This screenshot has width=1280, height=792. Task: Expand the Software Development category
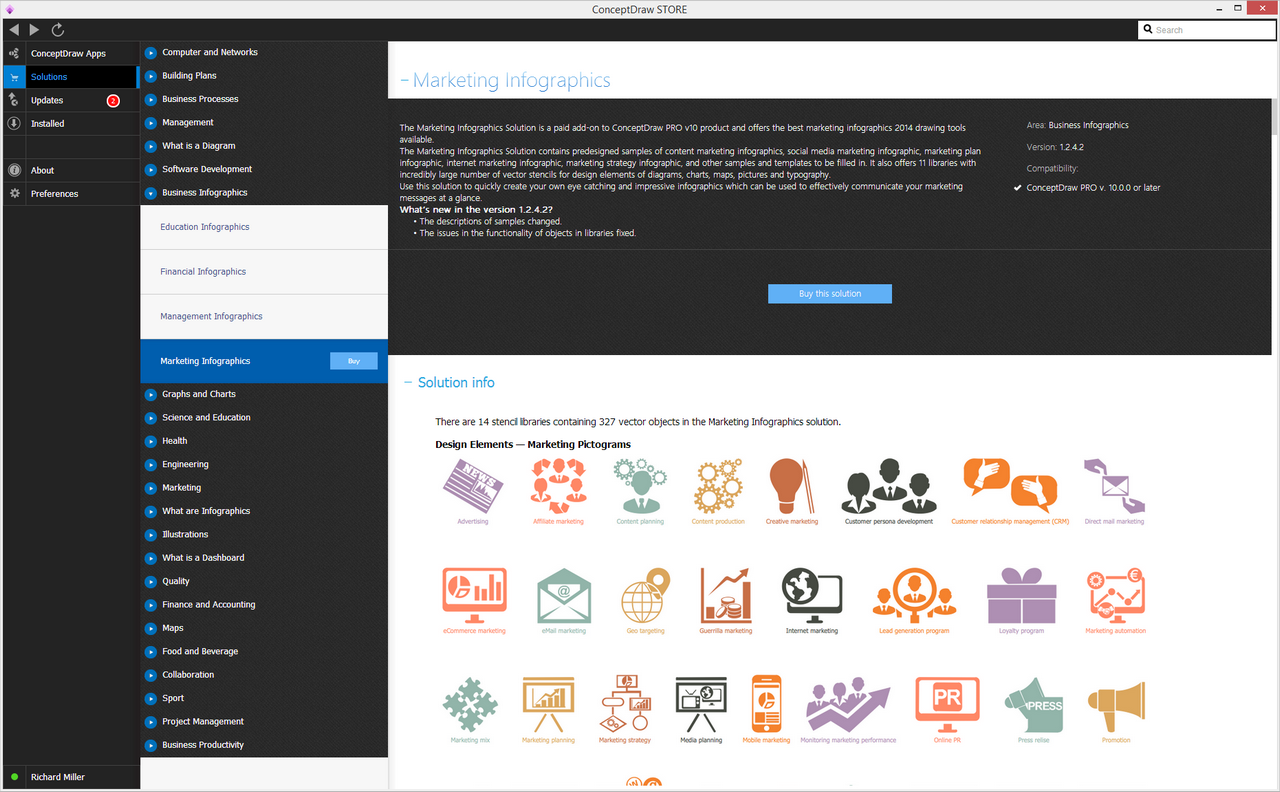coord(151,169)
